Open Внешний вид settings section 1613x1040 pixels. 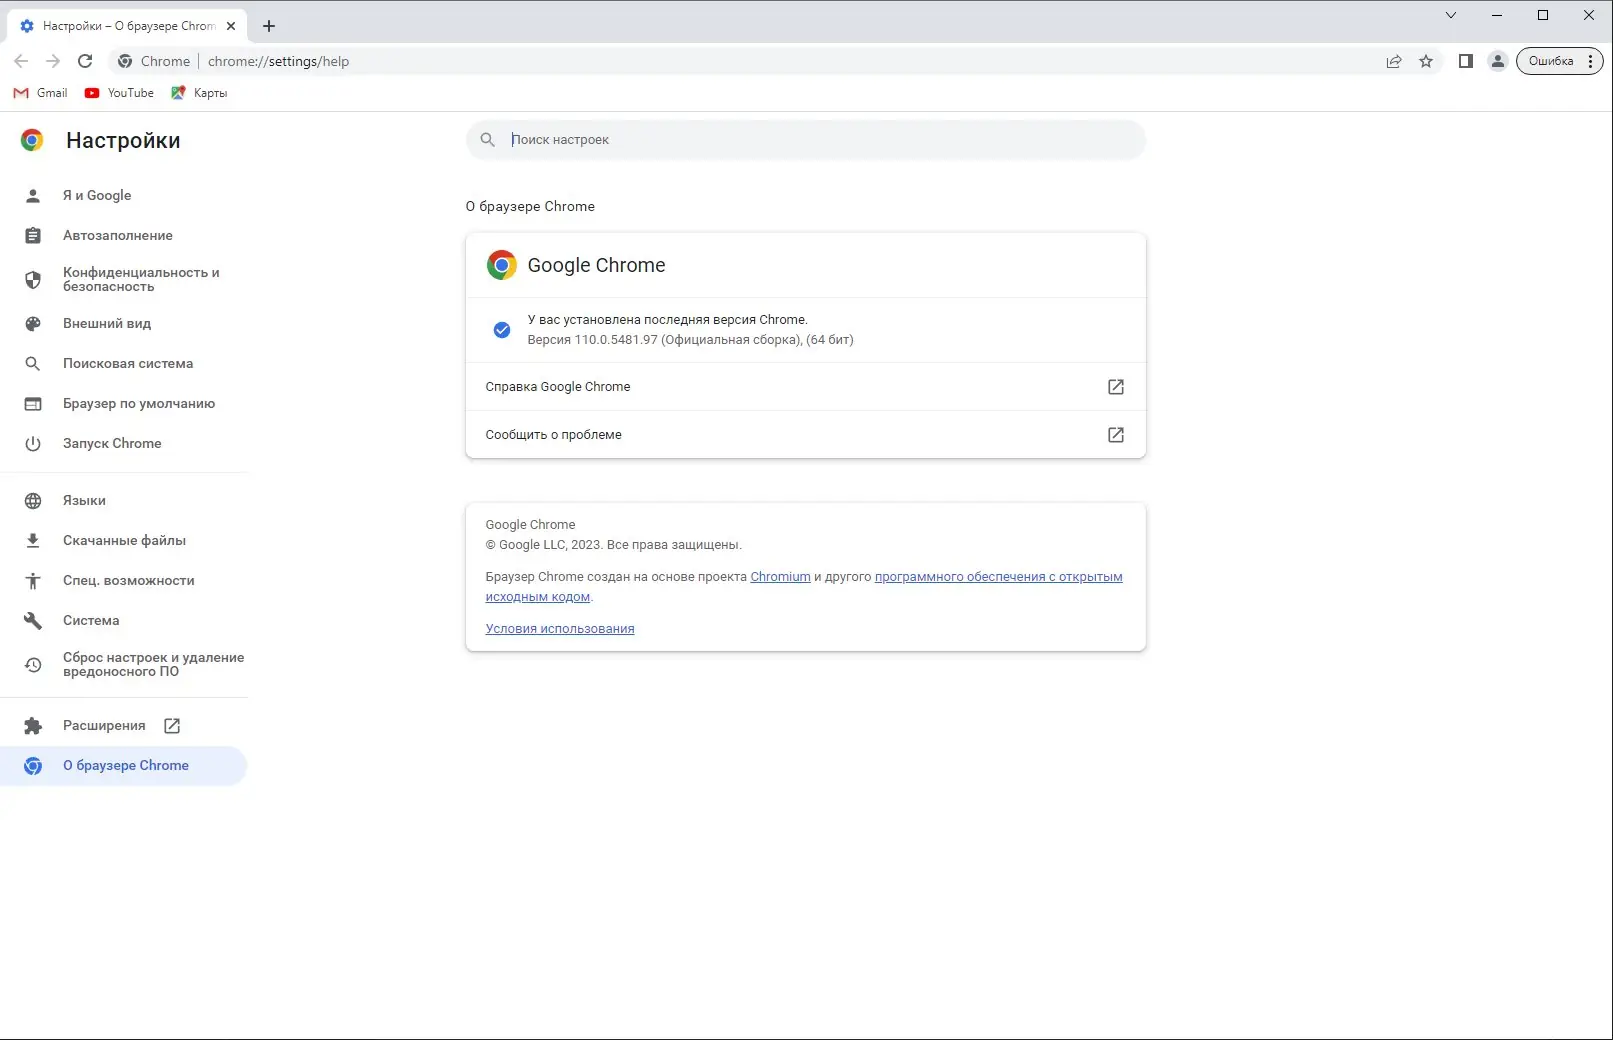coord(107,323)
